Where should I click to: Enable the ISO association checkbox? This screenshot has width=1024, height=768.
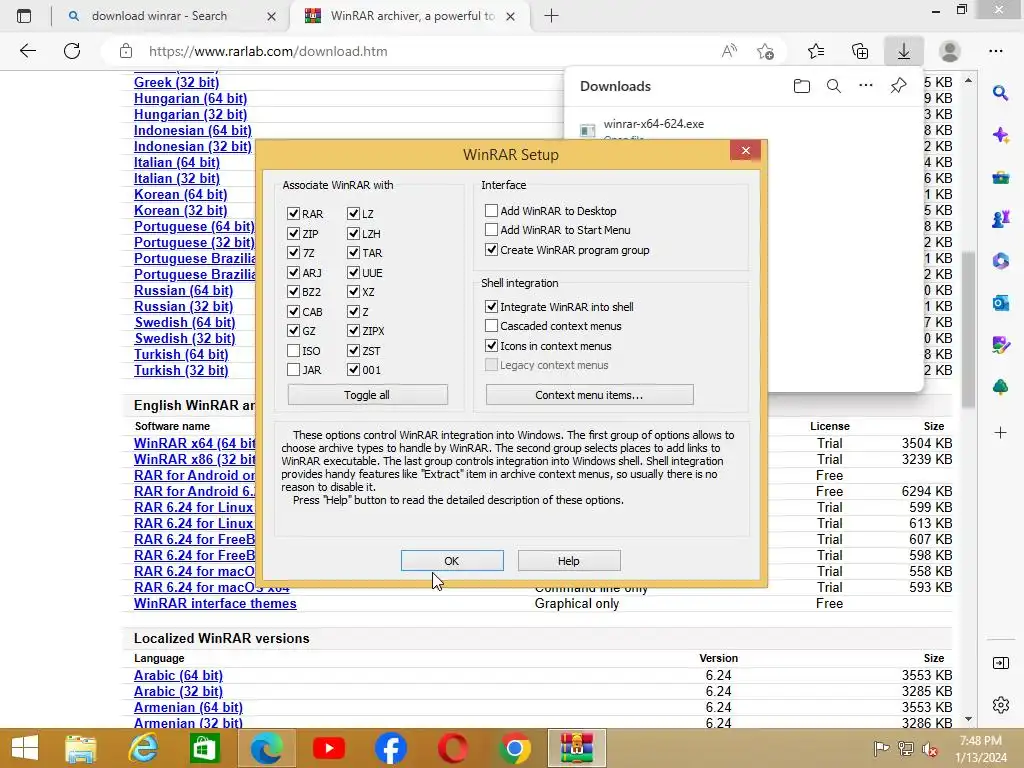click(293, 351)
